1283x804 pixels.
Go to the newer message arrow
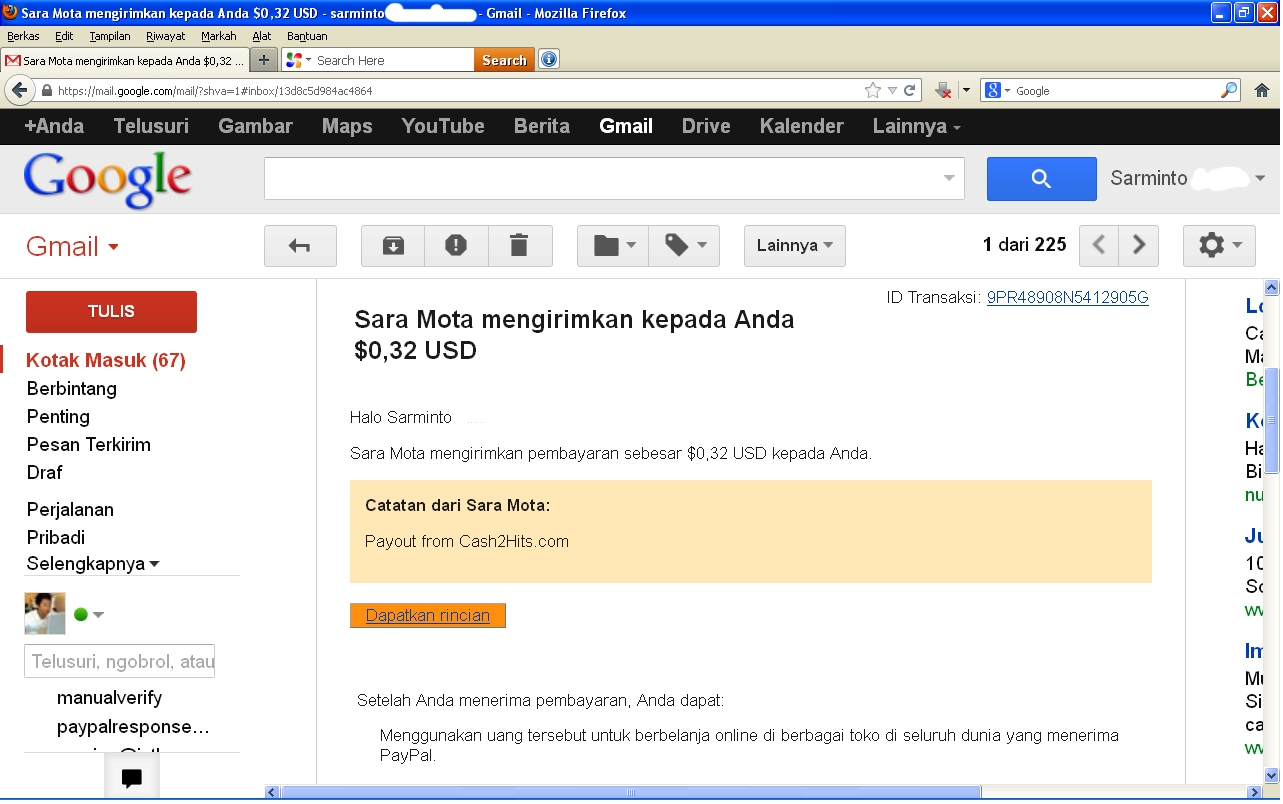(x=1099, y=246)
